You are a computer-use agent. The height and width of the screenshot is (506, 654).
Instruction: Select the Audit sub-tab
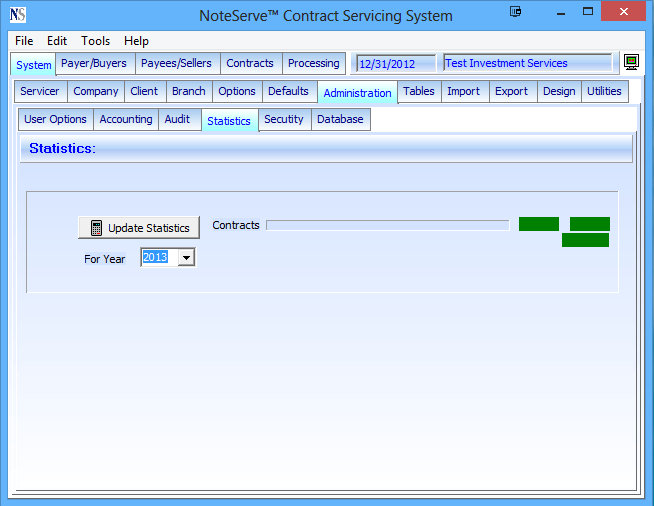tap(177, 119)
